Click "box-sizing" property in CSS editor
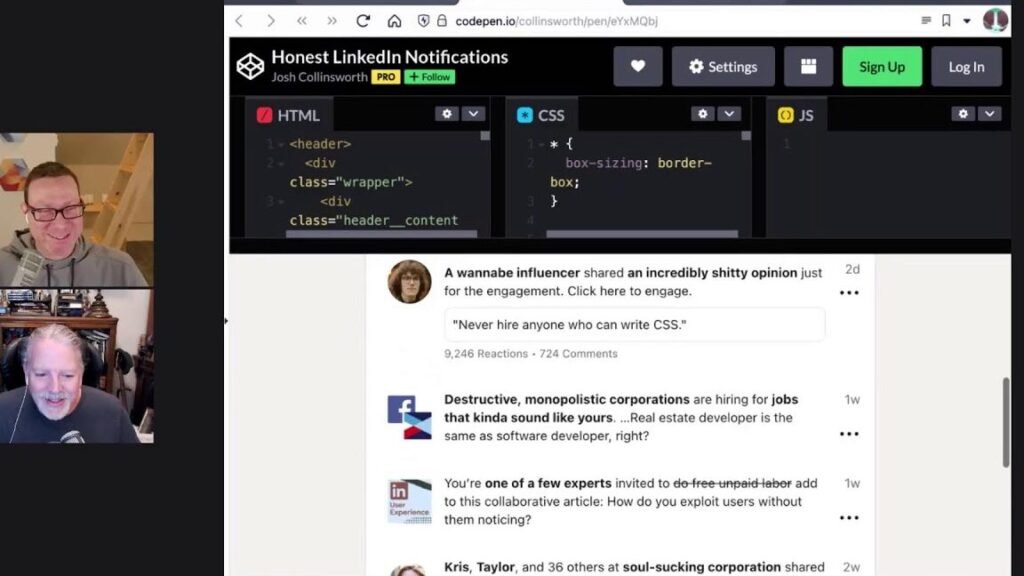 tap(603, 163)
